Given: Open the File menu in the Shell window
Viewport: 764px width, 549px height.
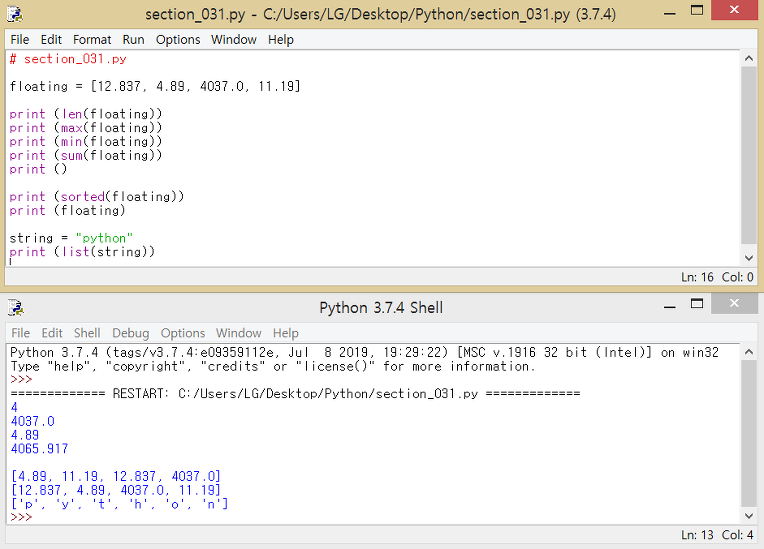Looking at the screenshot, I should [x=20, y=333].
